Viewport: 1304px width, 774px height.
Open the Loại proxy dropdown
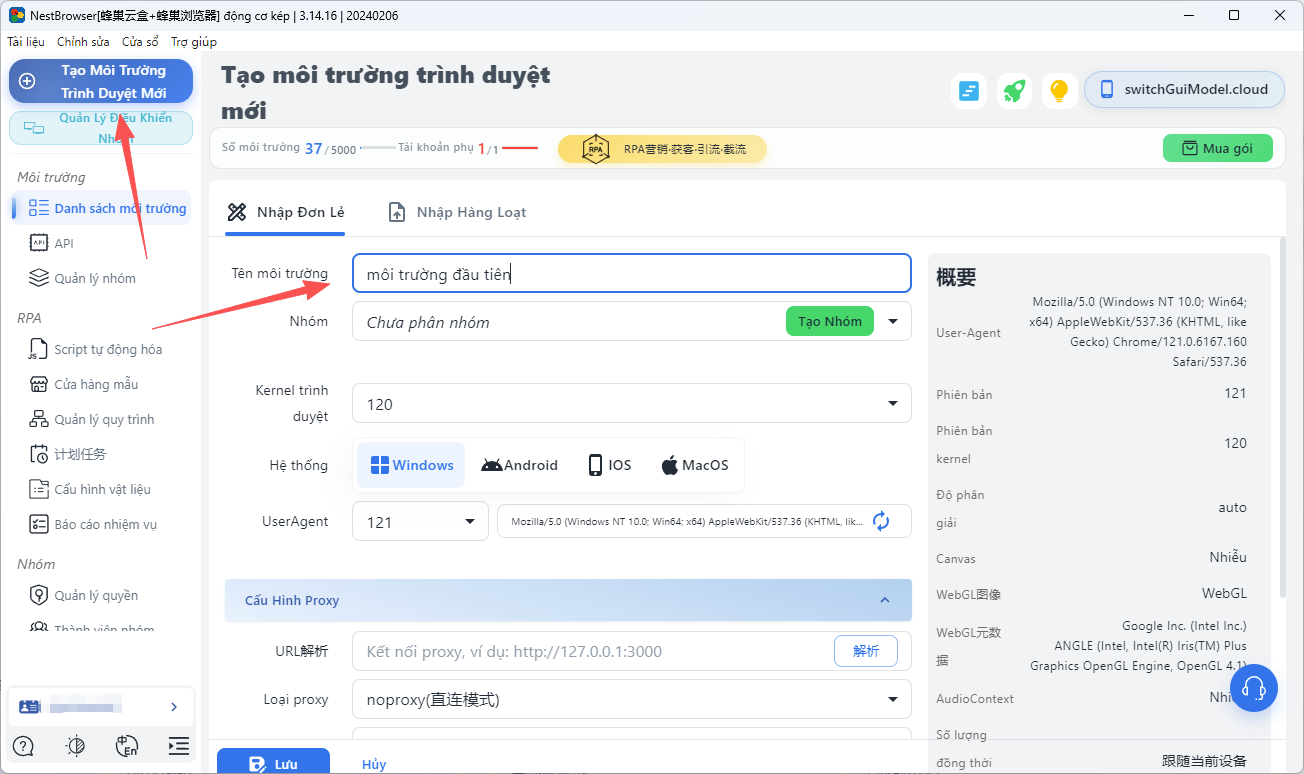(x=630, y=699)
